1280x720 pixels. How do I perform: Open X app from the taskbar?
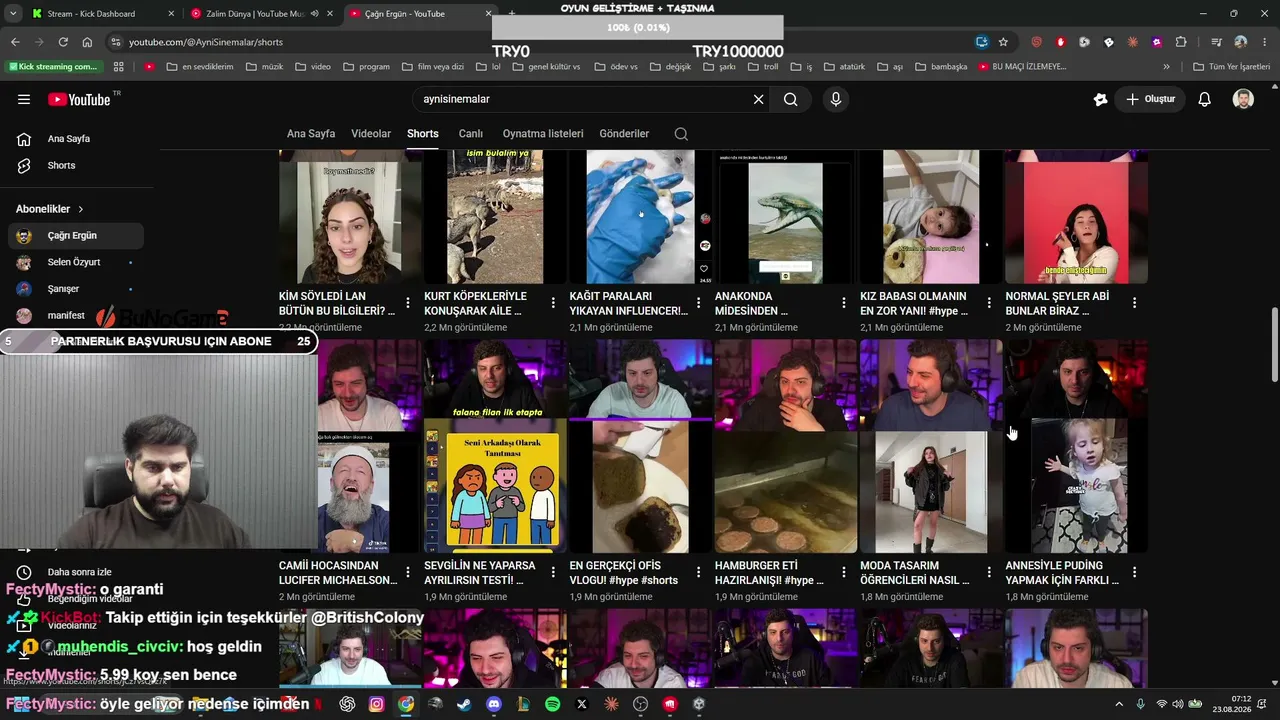point(582,704)
